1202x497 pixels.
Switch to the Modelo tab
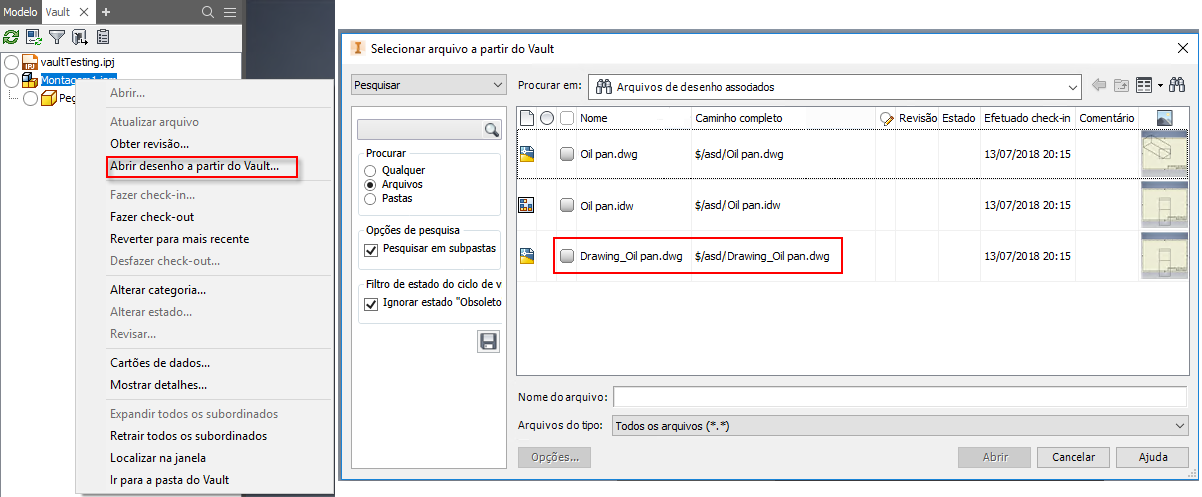click(21, 12)
